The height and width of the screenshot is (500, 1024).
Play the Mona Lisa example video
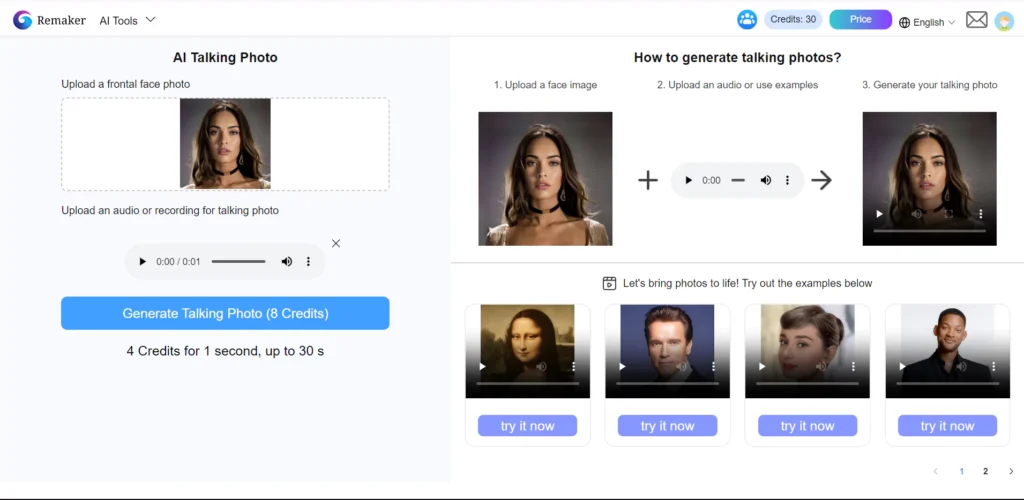(482, 367)
